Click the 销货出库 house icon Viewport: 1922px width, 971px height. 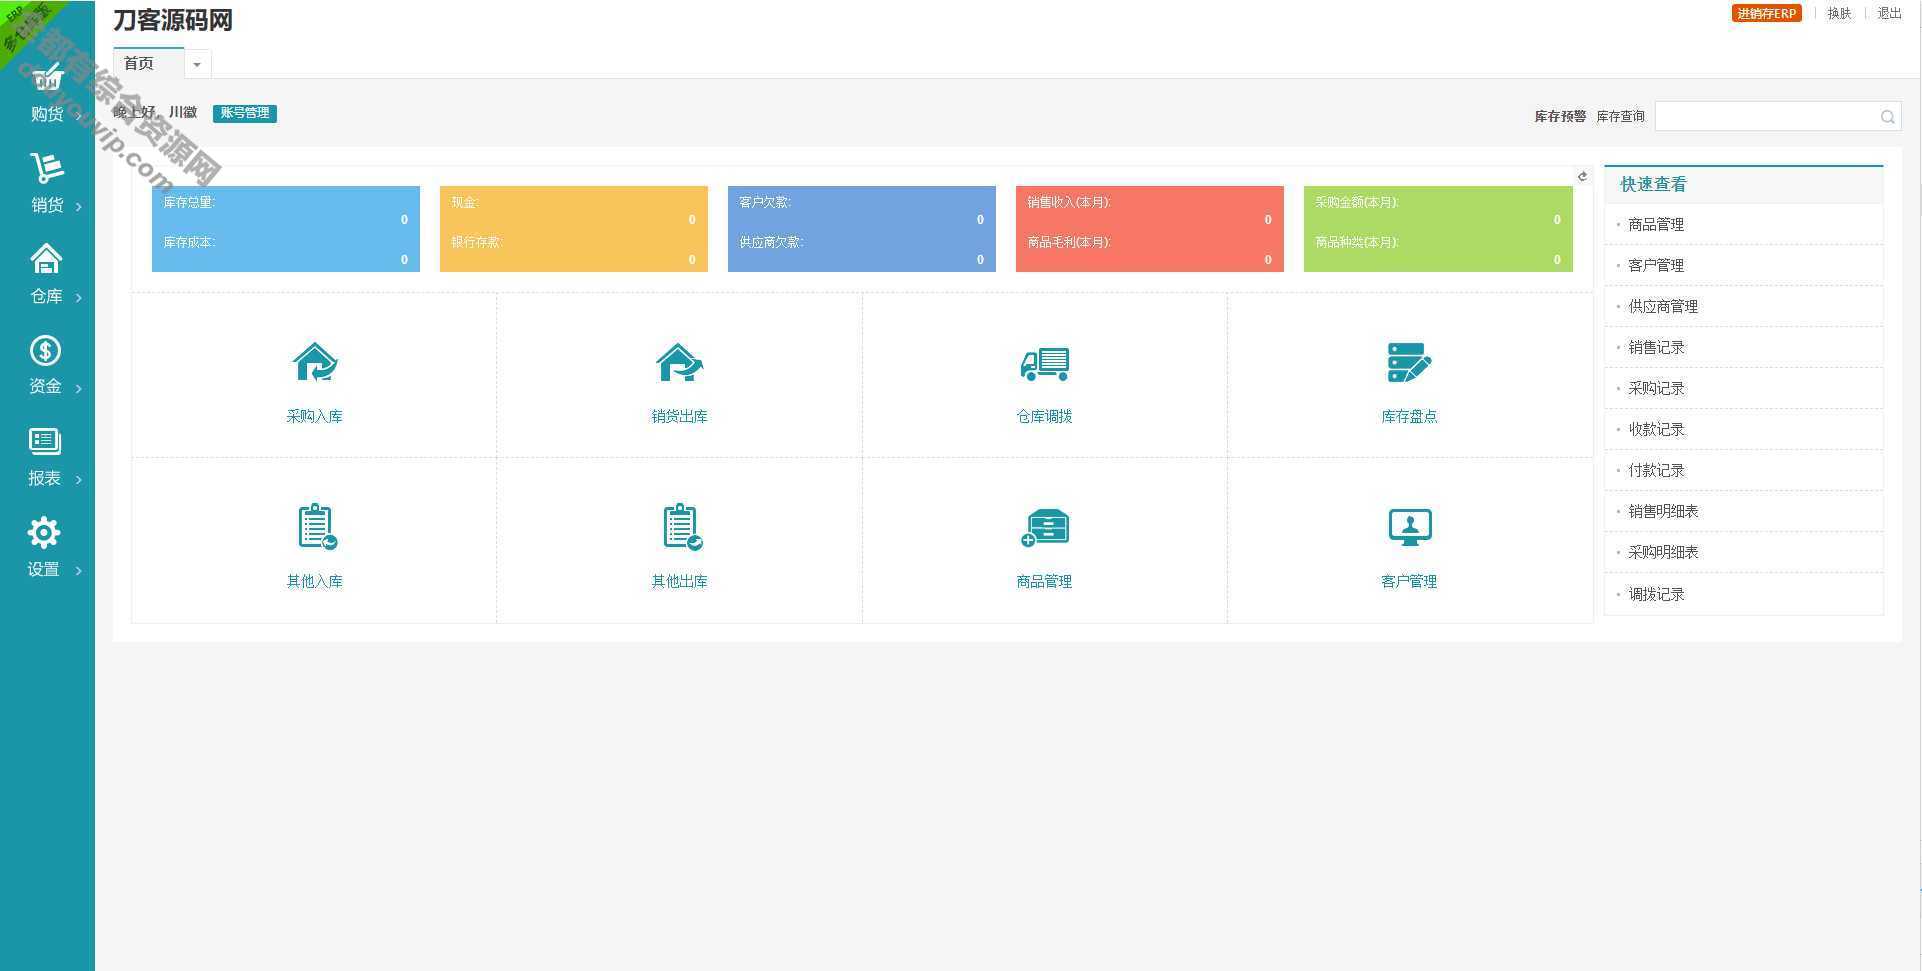point(680,362)
